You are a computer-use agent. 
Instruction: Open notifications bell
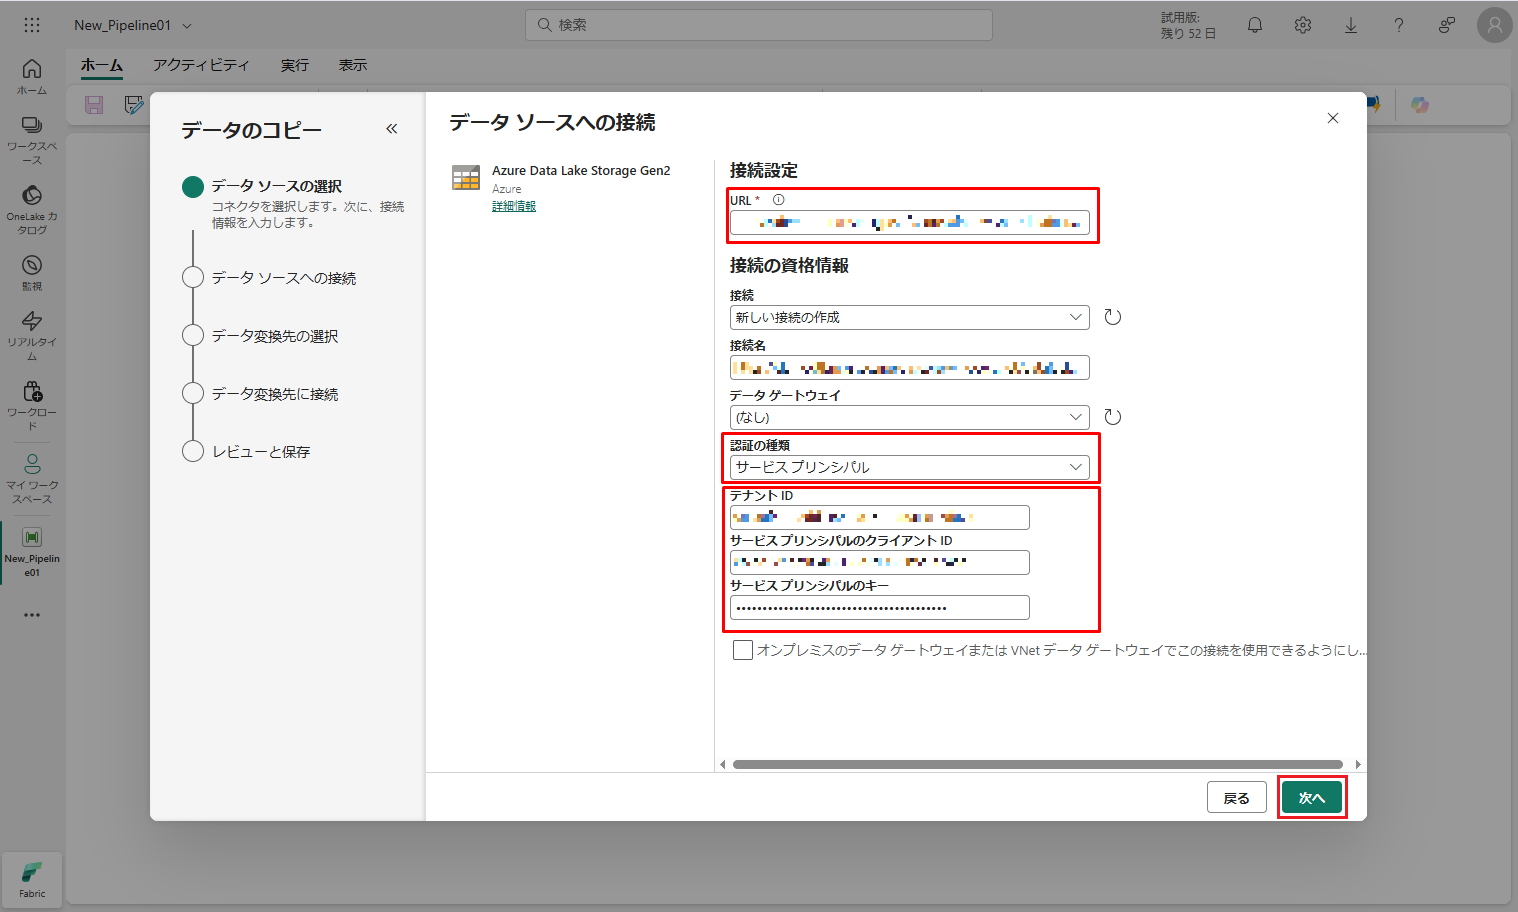pyautogui.click(x=1255, y=25)
